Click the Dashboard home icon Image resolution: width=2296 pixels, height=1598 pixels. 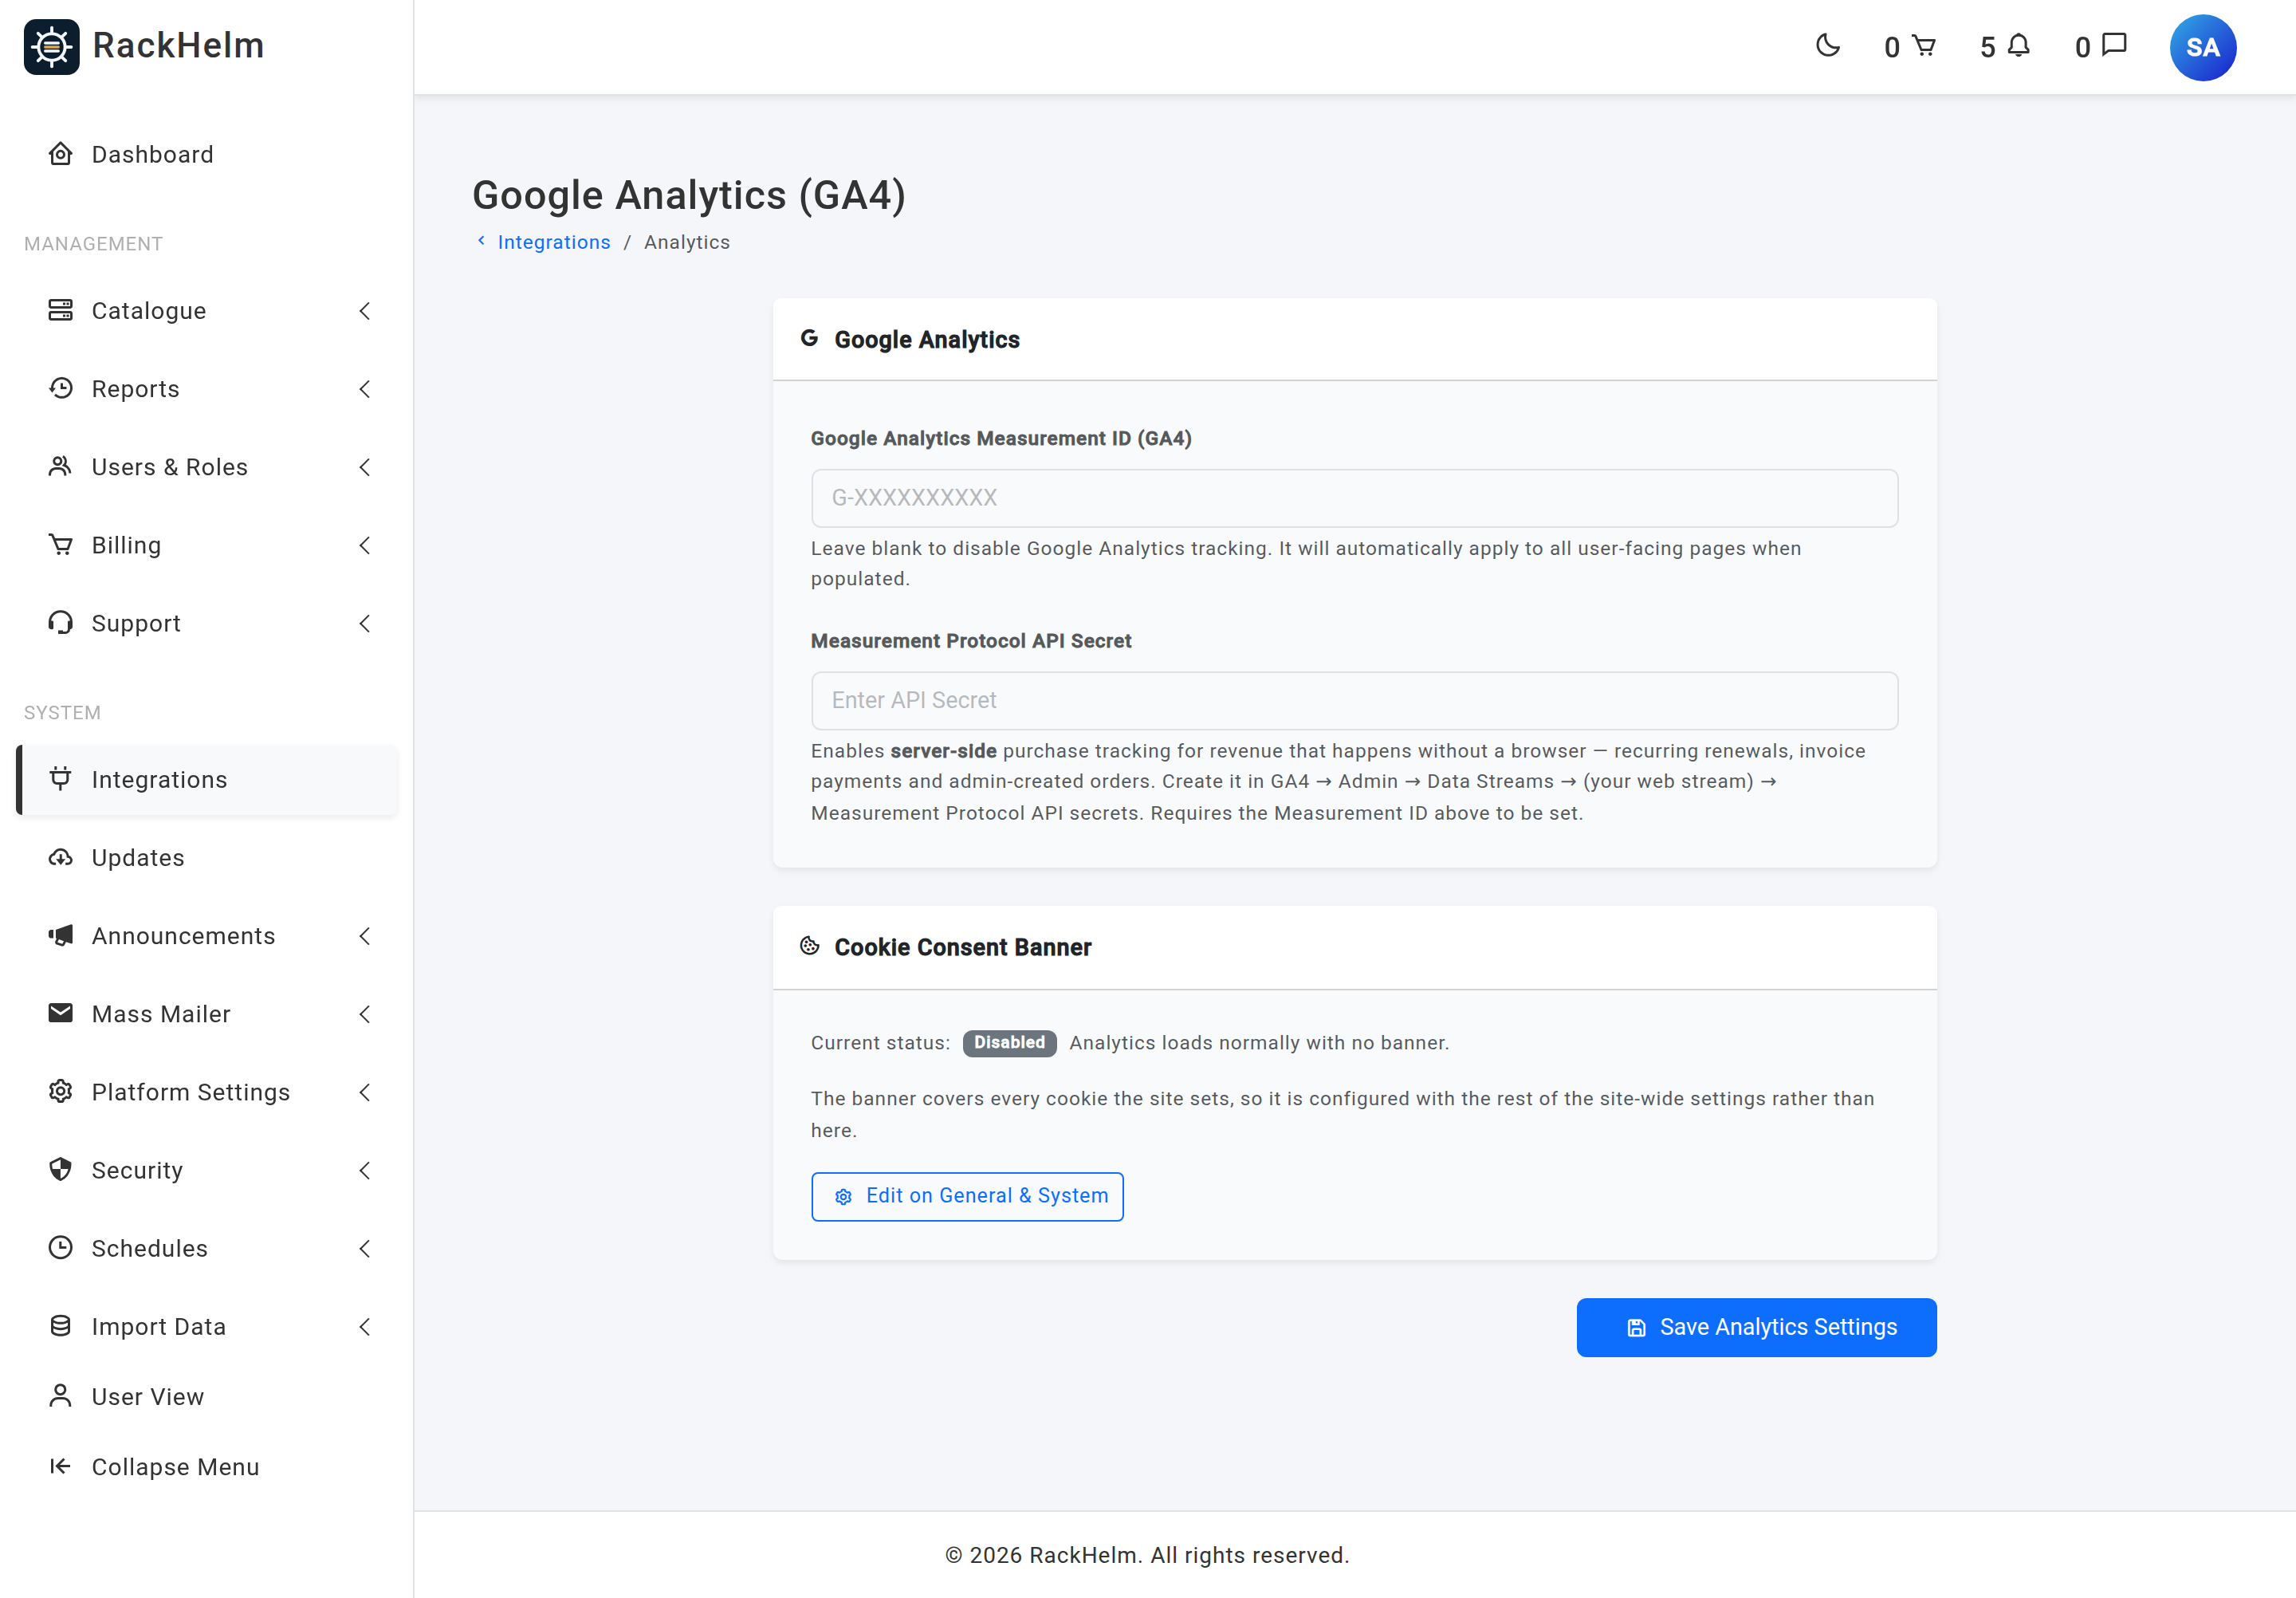point(61,154)
